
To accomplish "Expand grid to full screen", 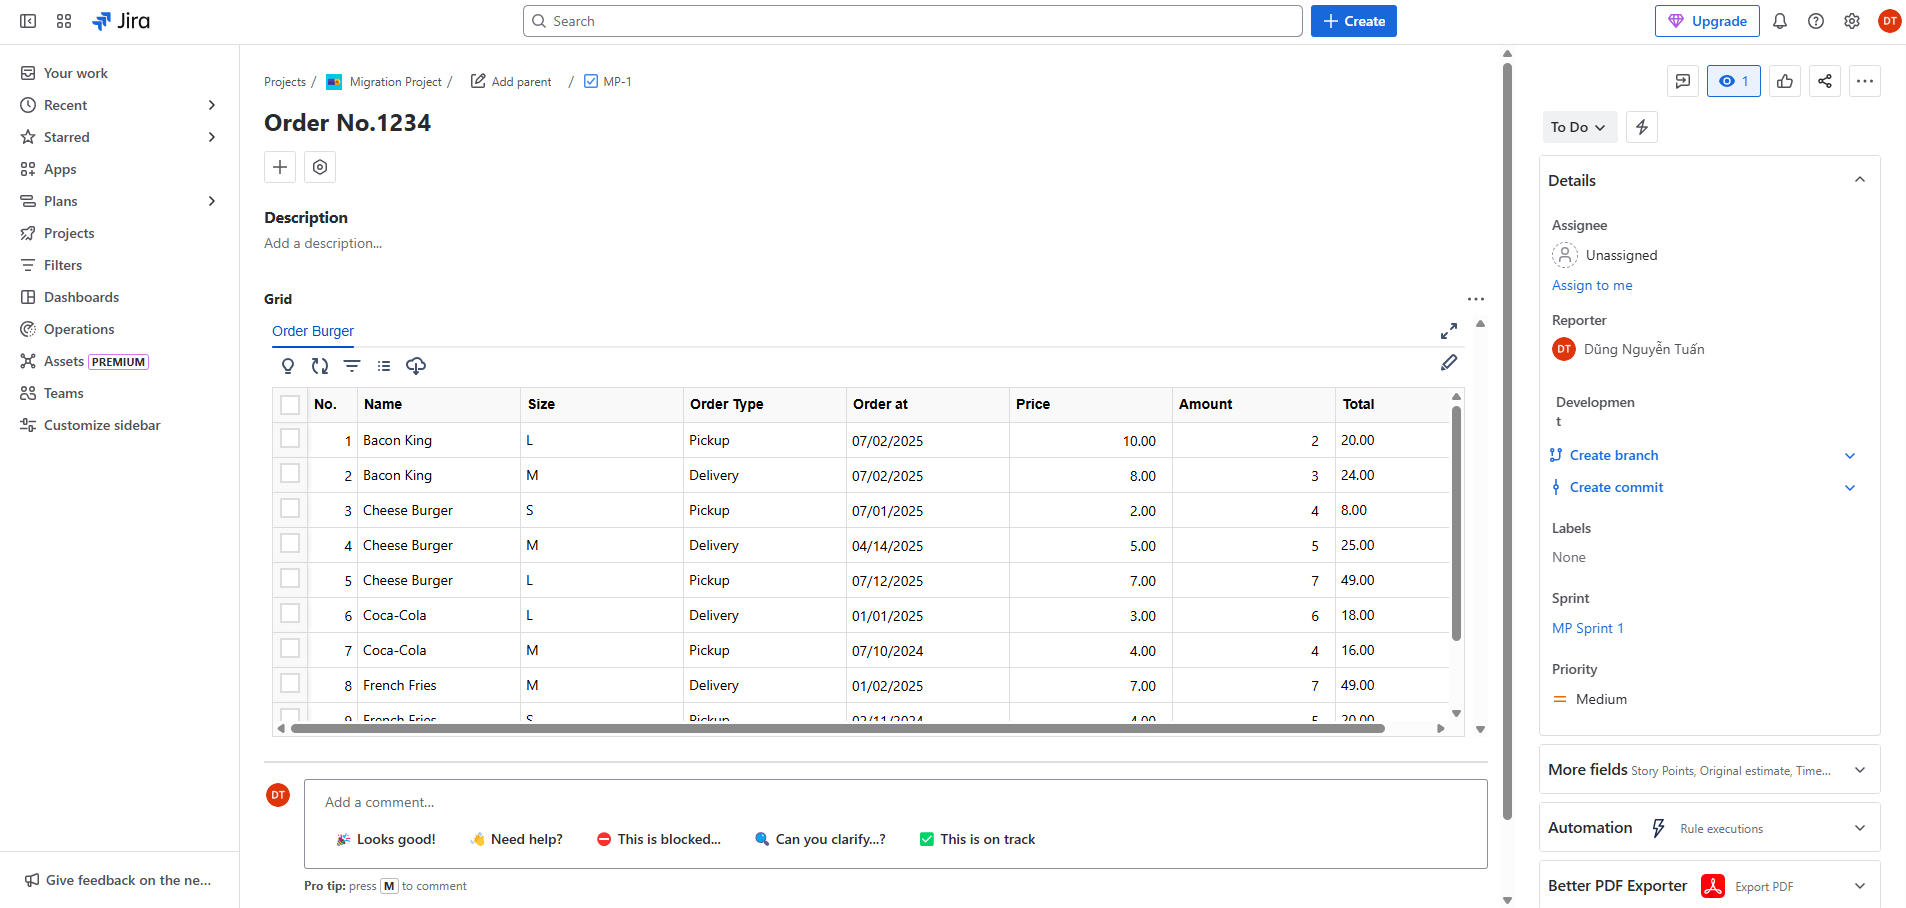I will click(x=1449, y=331).
